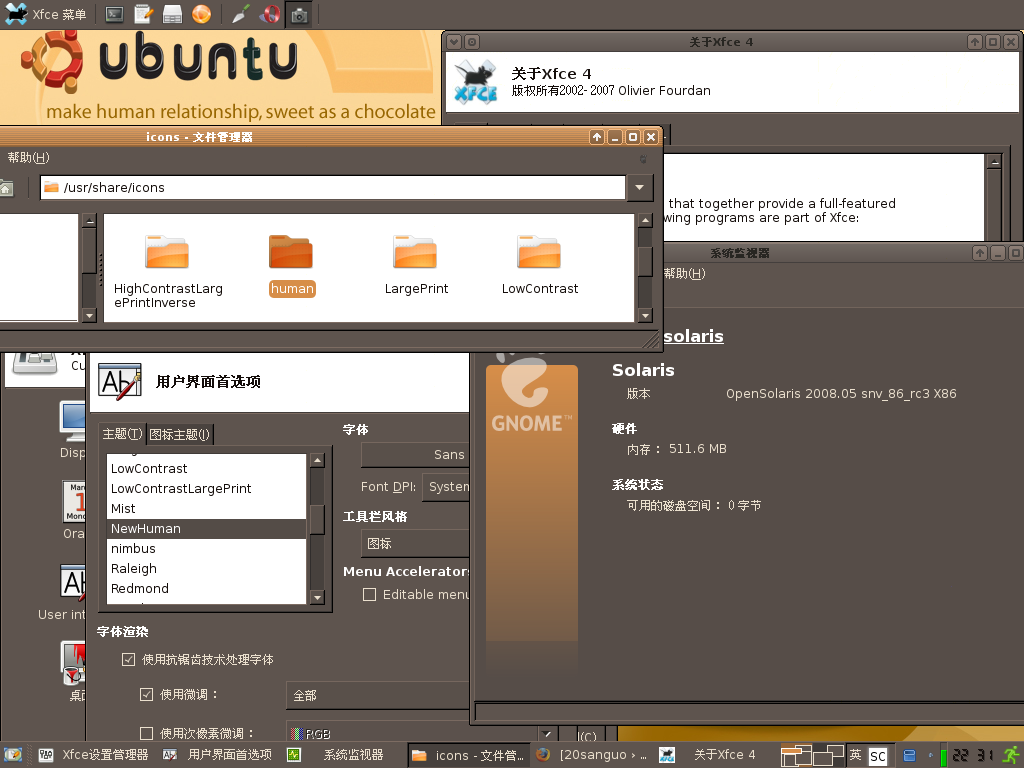Image resolution: width=1024 pixels, height=768 pixels.
Task: Launch the orange globe web browser icon
Action: coord(201,14)
